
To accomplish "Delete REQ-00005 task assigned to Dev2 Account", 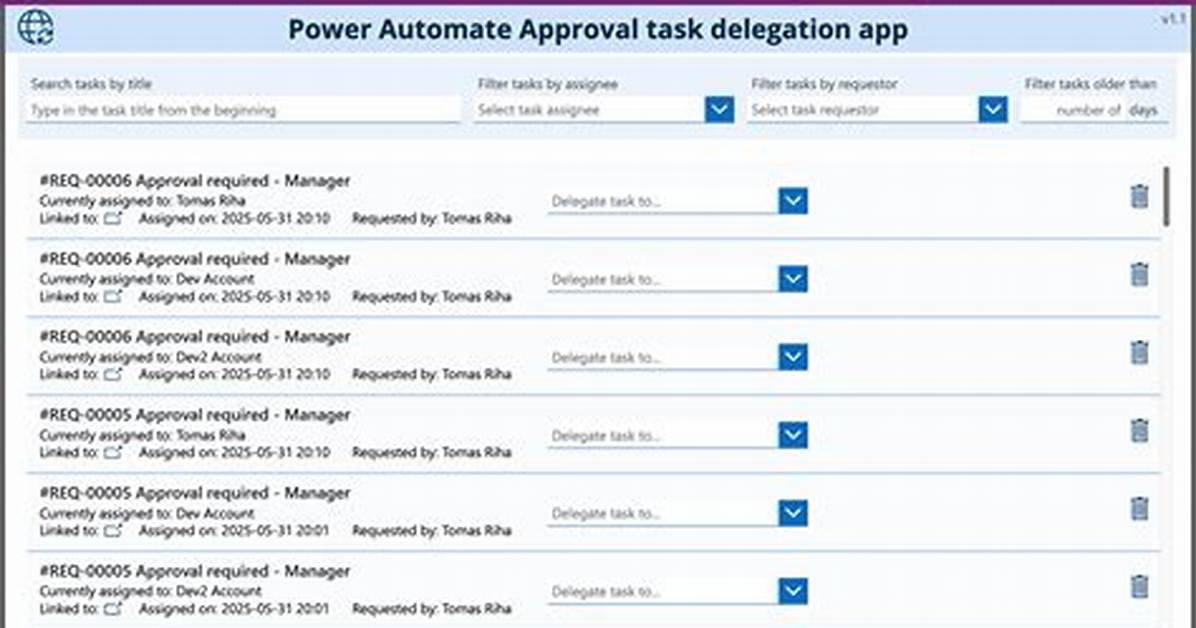I will 1139,587.
